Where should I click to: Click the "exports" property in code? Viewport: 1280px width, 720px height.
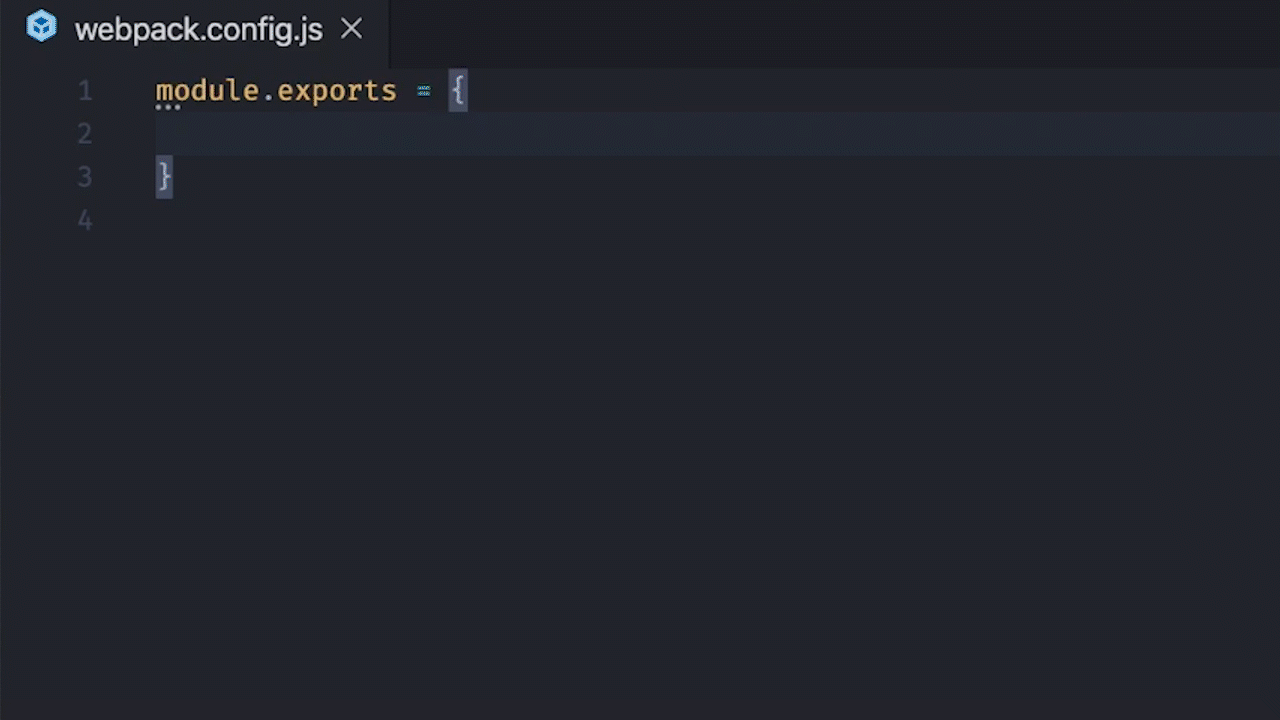[x=337, y=91]
